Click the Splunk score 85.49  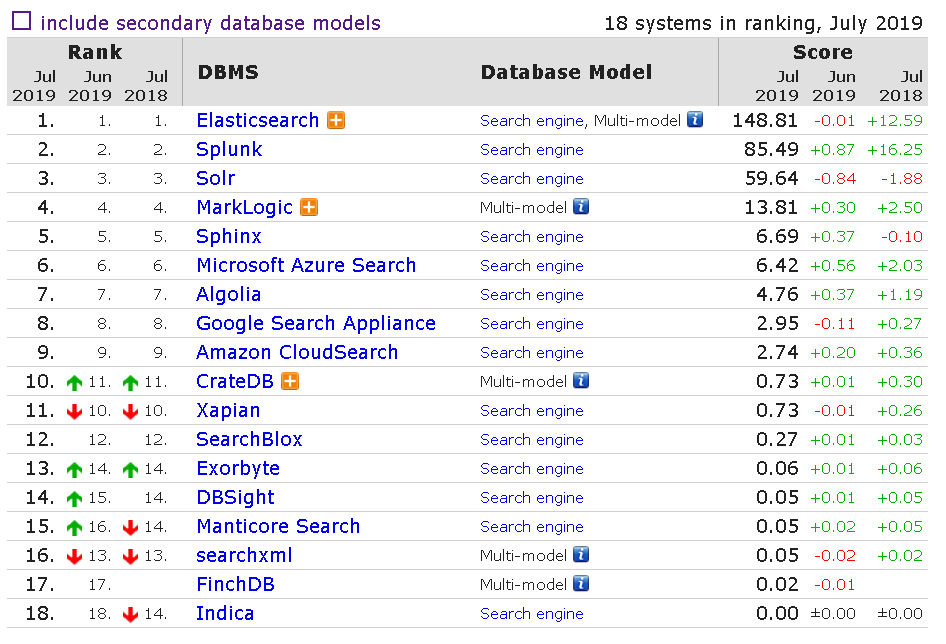pos(771,149)
